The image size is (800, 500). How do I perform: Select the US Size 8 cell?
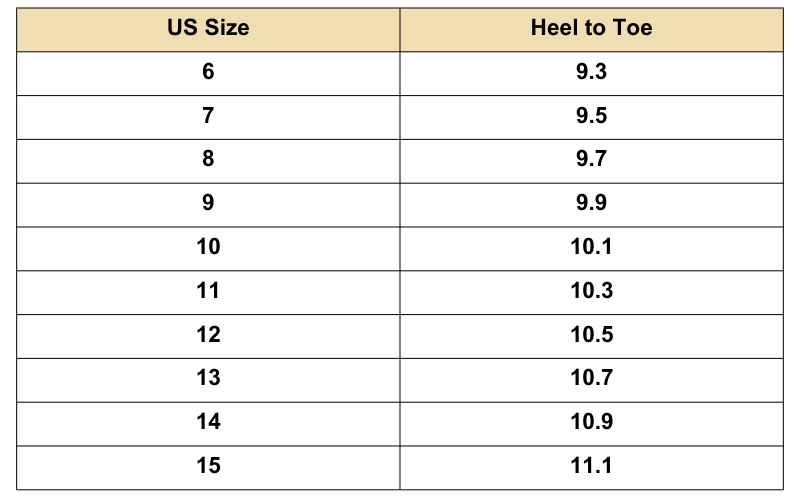point(208,160)
